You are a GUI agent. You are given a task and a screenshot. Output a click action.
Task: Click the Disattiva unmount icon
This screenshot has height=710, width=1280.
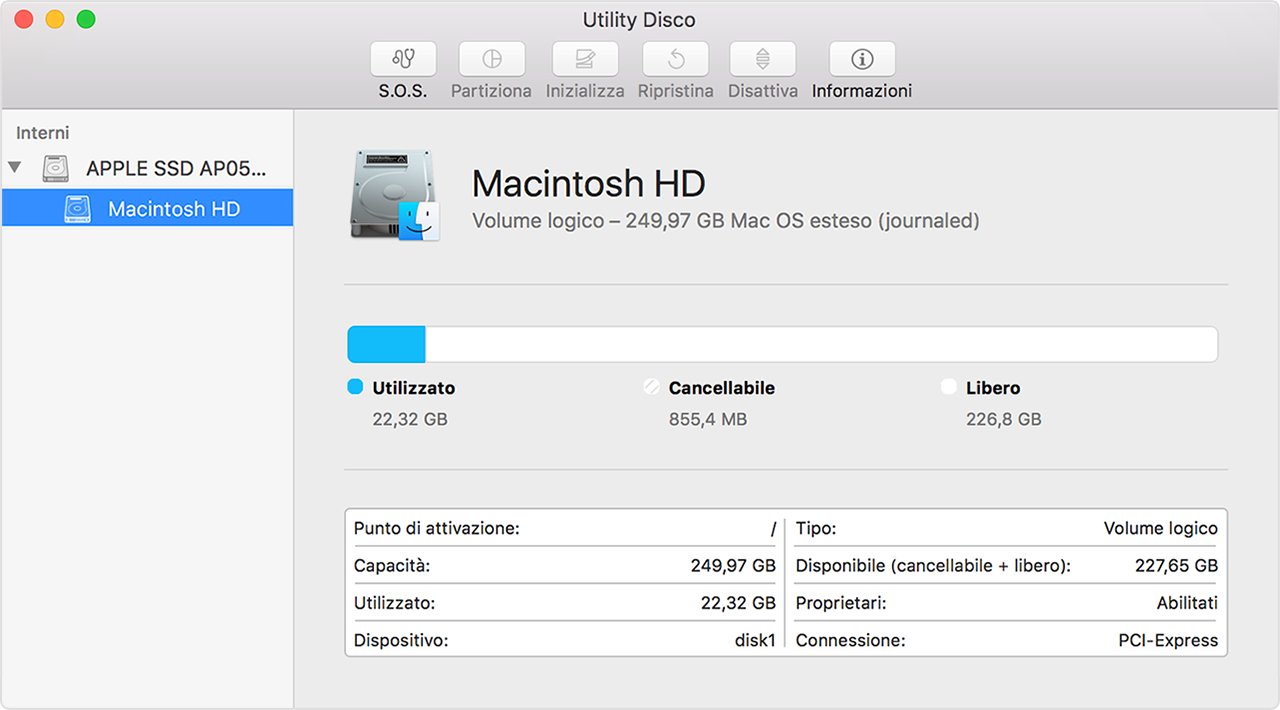pos(762,59)
